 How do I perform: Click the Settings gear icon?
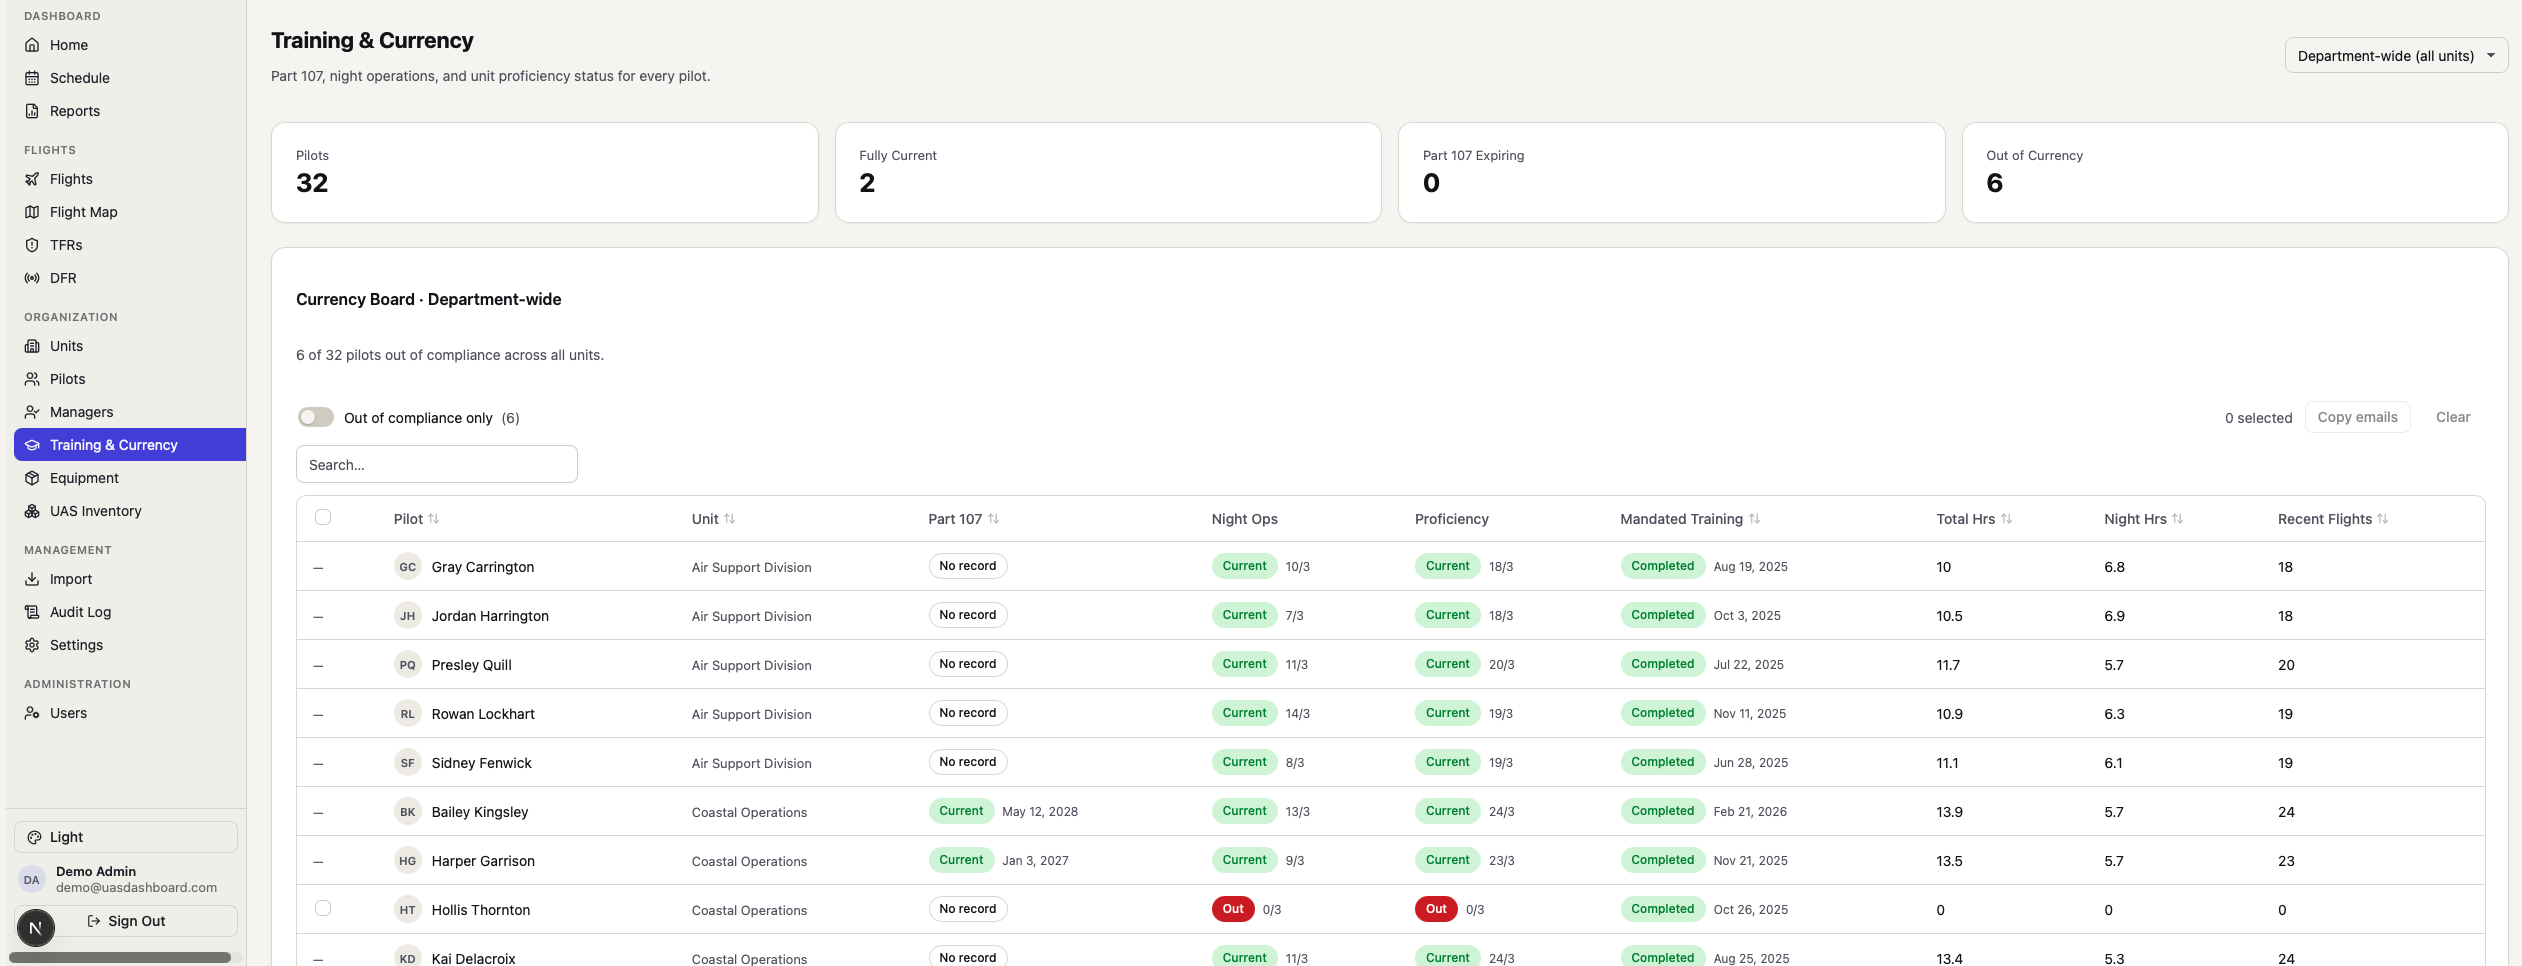[x=32, y=645]
